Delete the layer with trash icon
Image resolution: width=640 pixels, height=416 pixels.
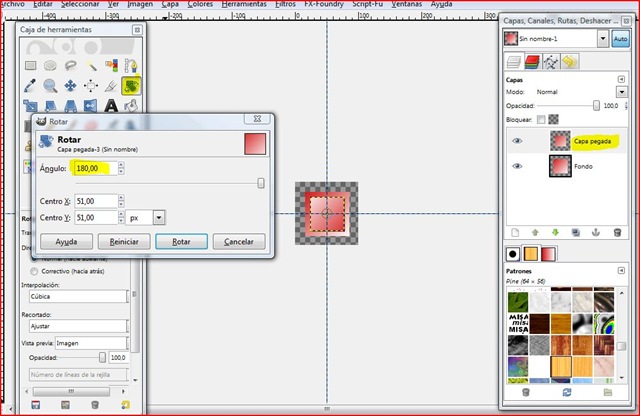(617, 233)
